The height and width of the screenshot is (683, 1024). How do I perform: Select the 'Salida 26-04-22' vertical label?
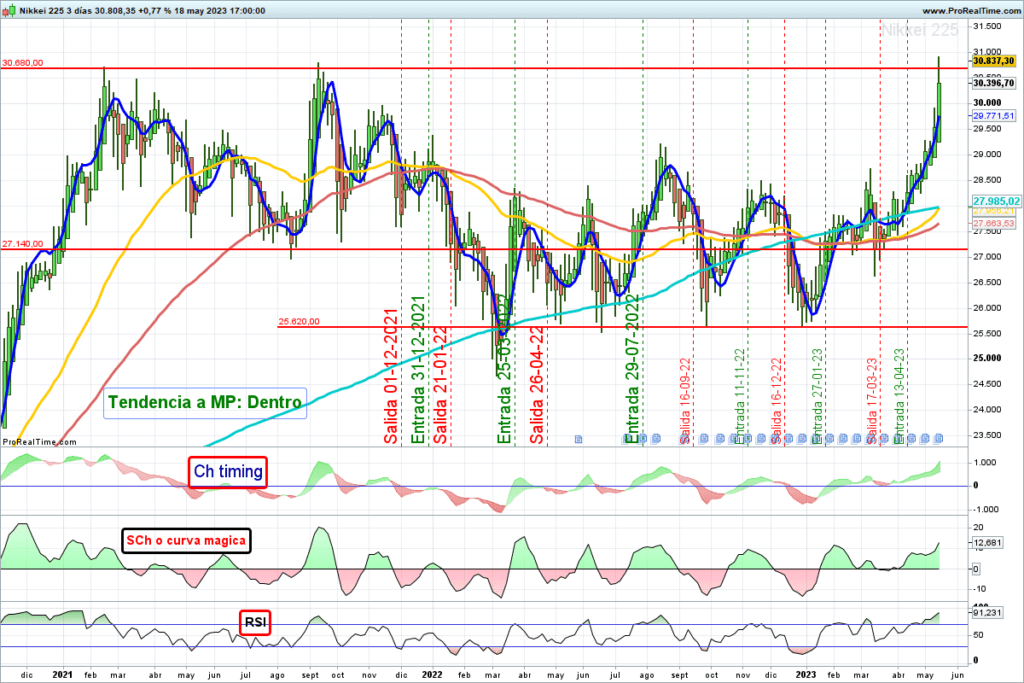(537, 385)
